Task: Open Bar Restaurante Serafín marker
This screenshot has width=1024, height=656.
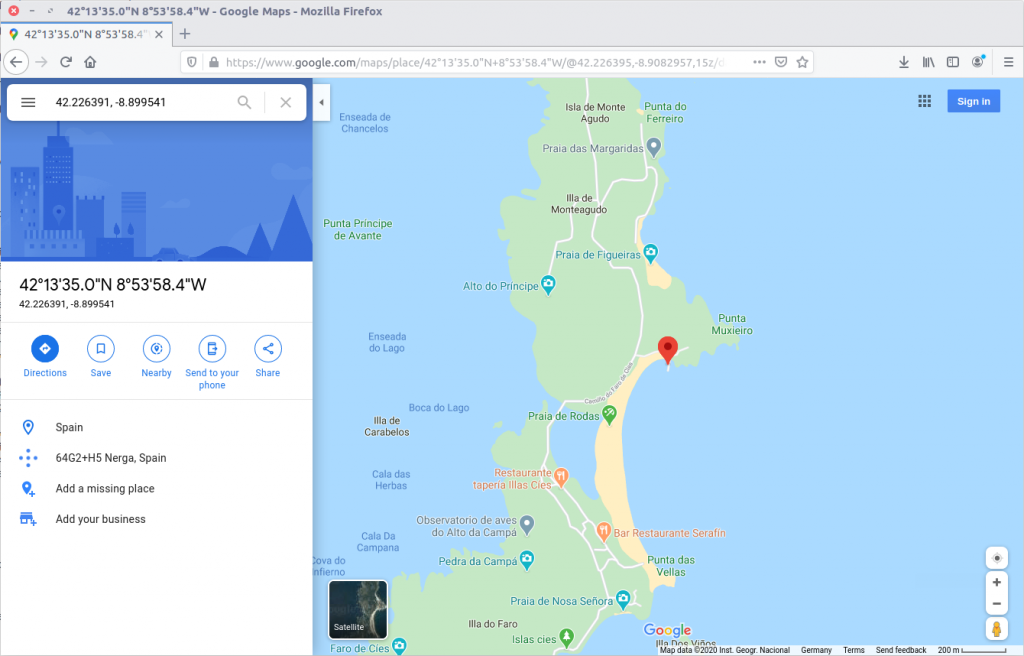Action: click(x=603, y=531)
